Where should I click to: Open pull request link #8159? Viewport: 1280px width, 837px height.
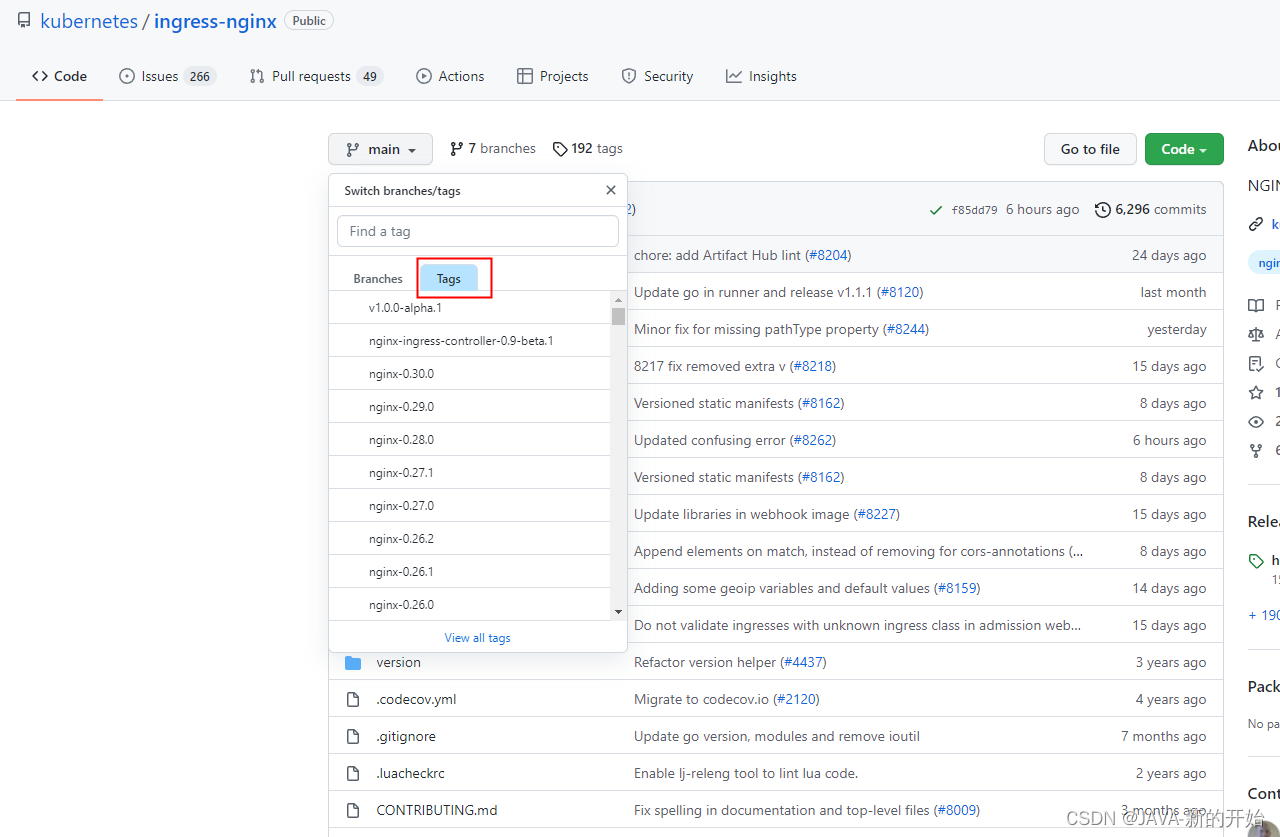(958, 588)
